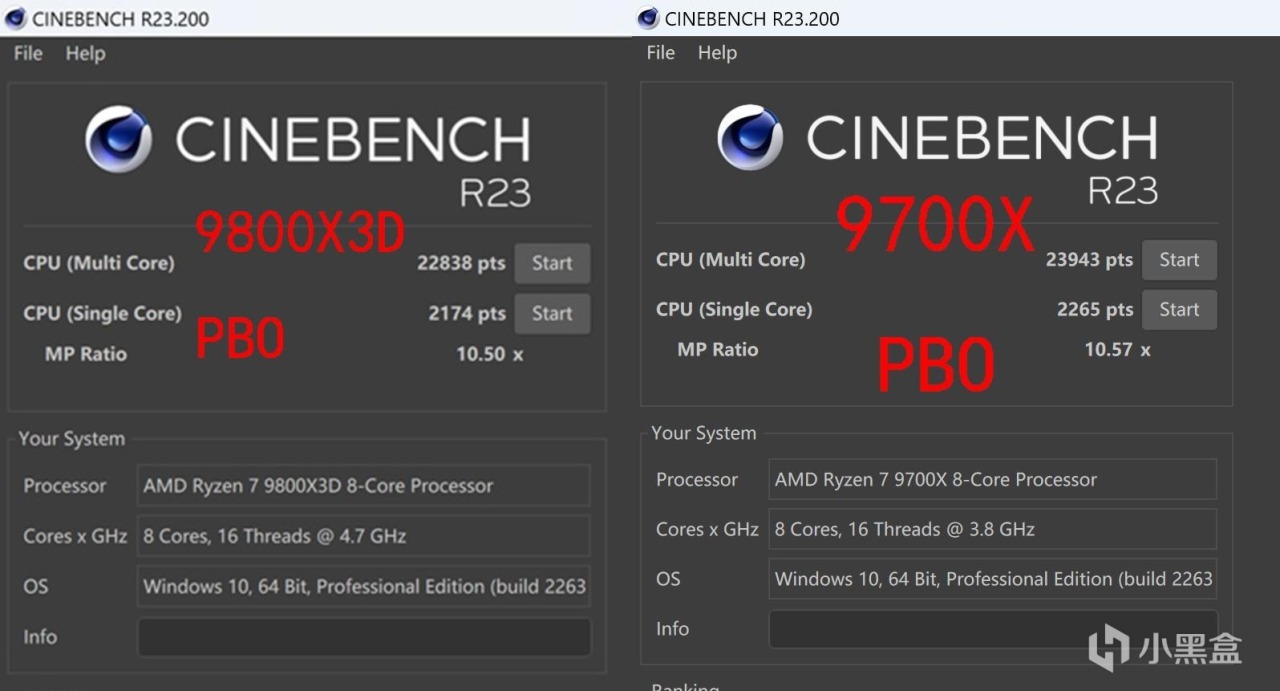Click the 10.57 x MP Ratio value
1280x691 pixels.
click(1117, 350)
